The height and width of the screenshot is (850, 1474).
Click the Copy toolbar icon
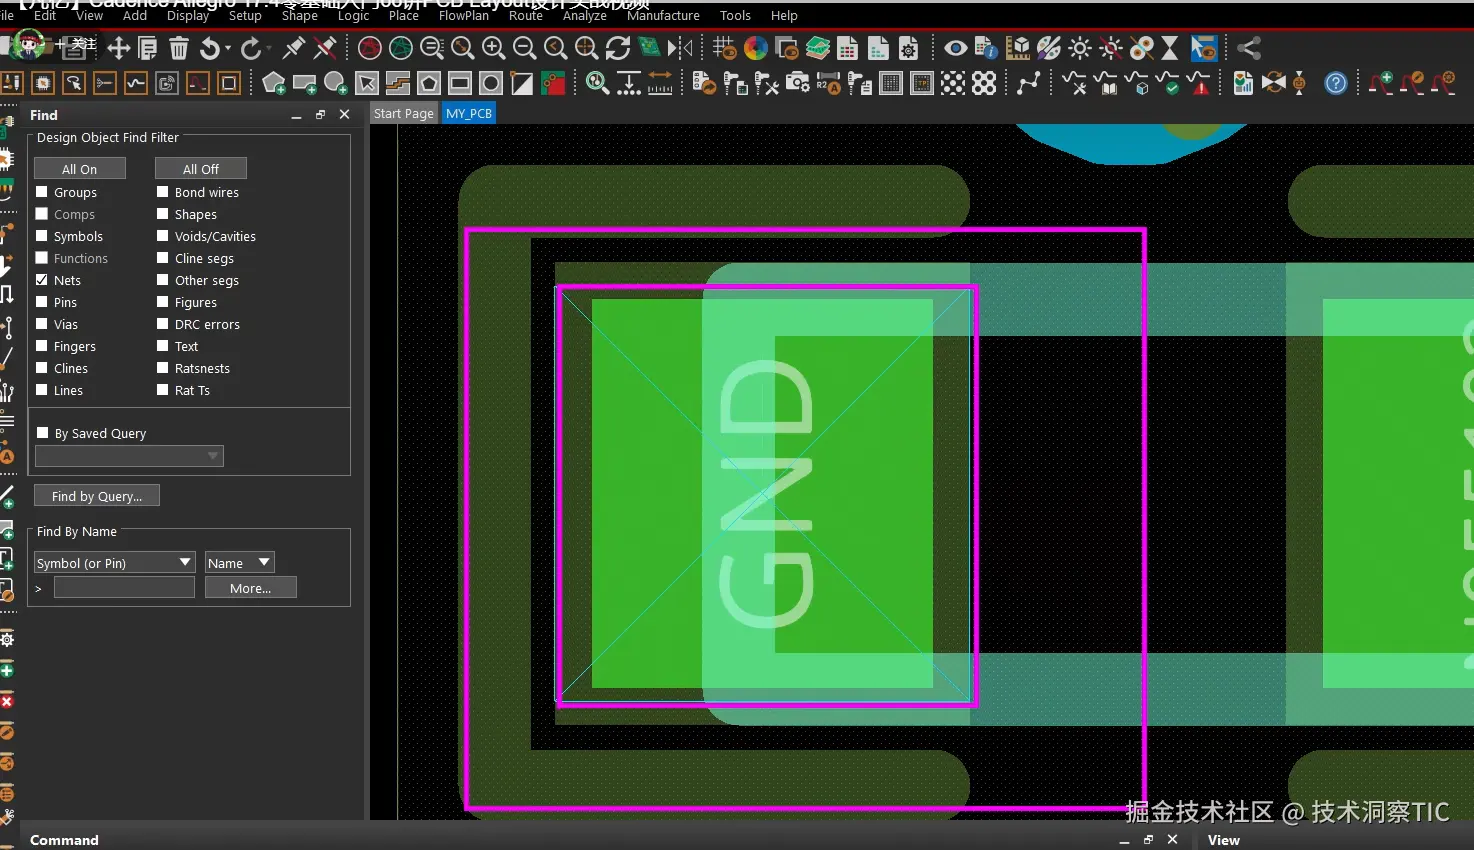coord(148,48)
